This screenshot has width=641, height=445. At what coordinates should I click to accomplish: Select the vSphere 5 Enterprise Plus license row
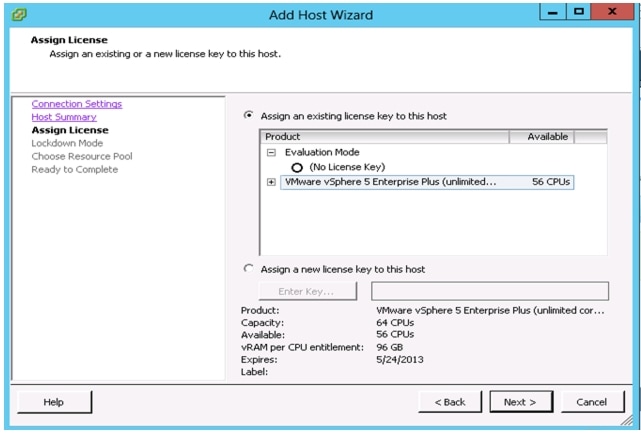(427, 182)
